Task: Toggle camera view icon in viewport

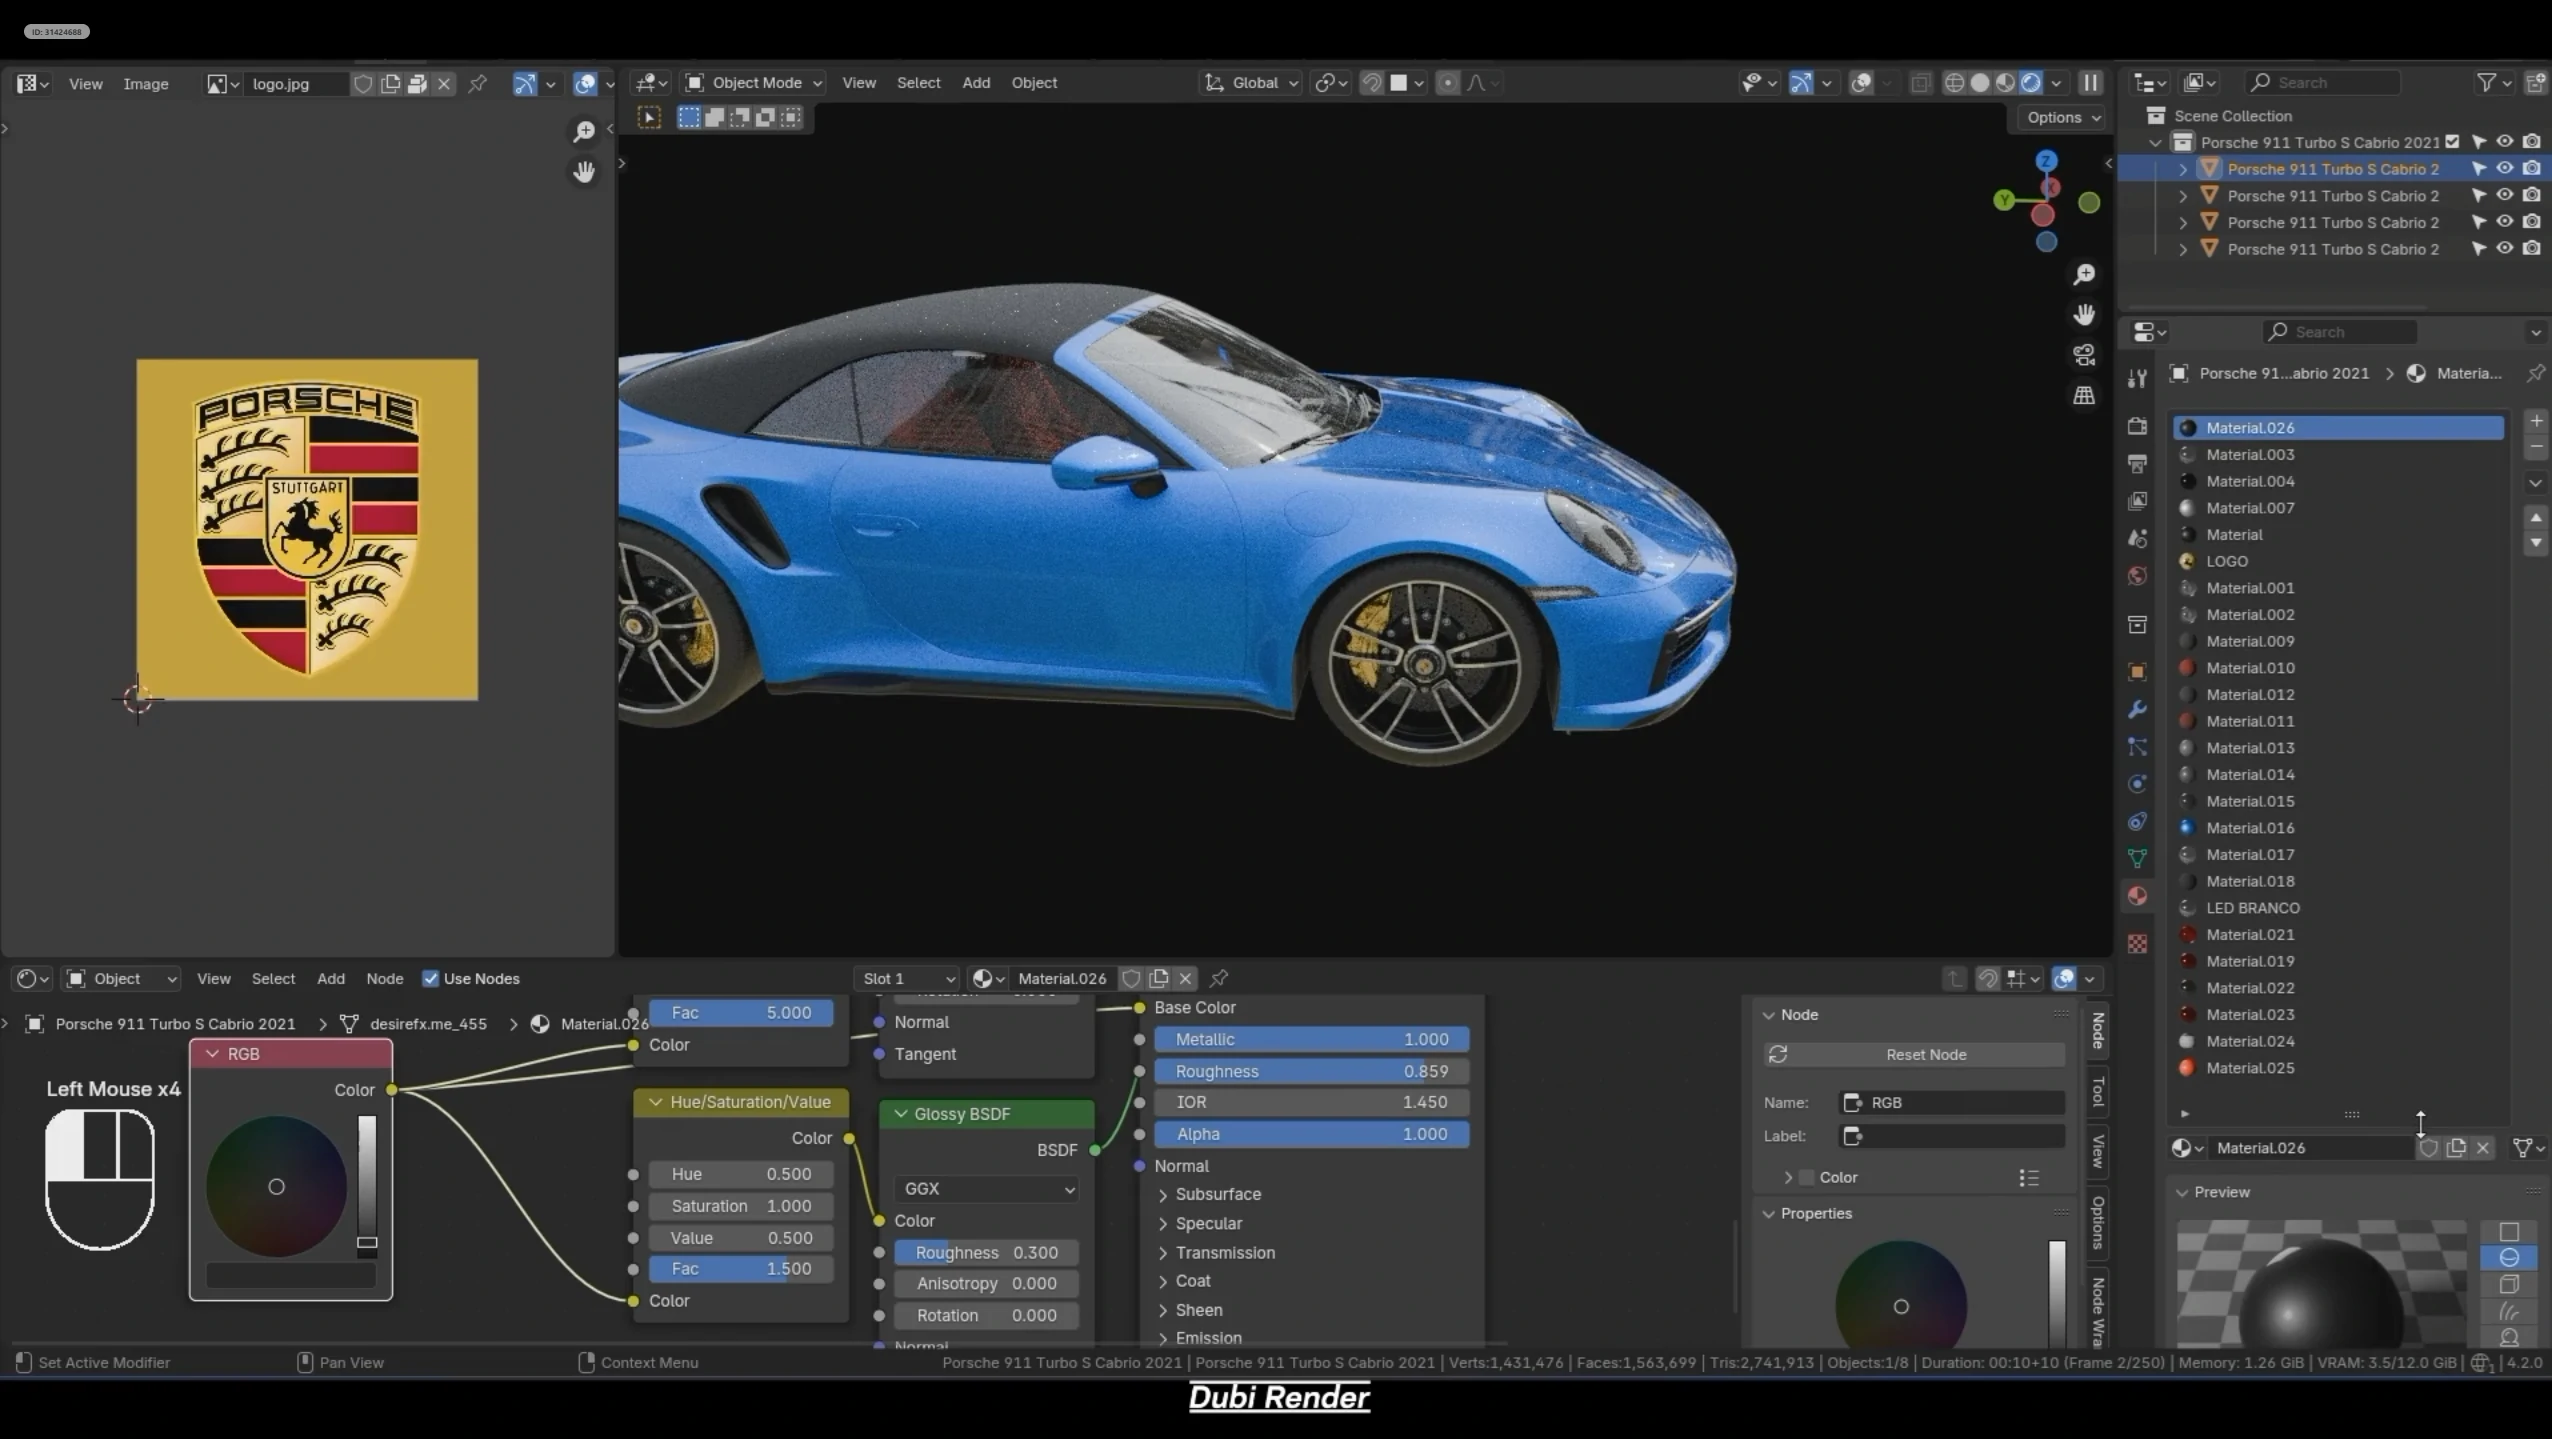Action: click(x=2084, y=355)
